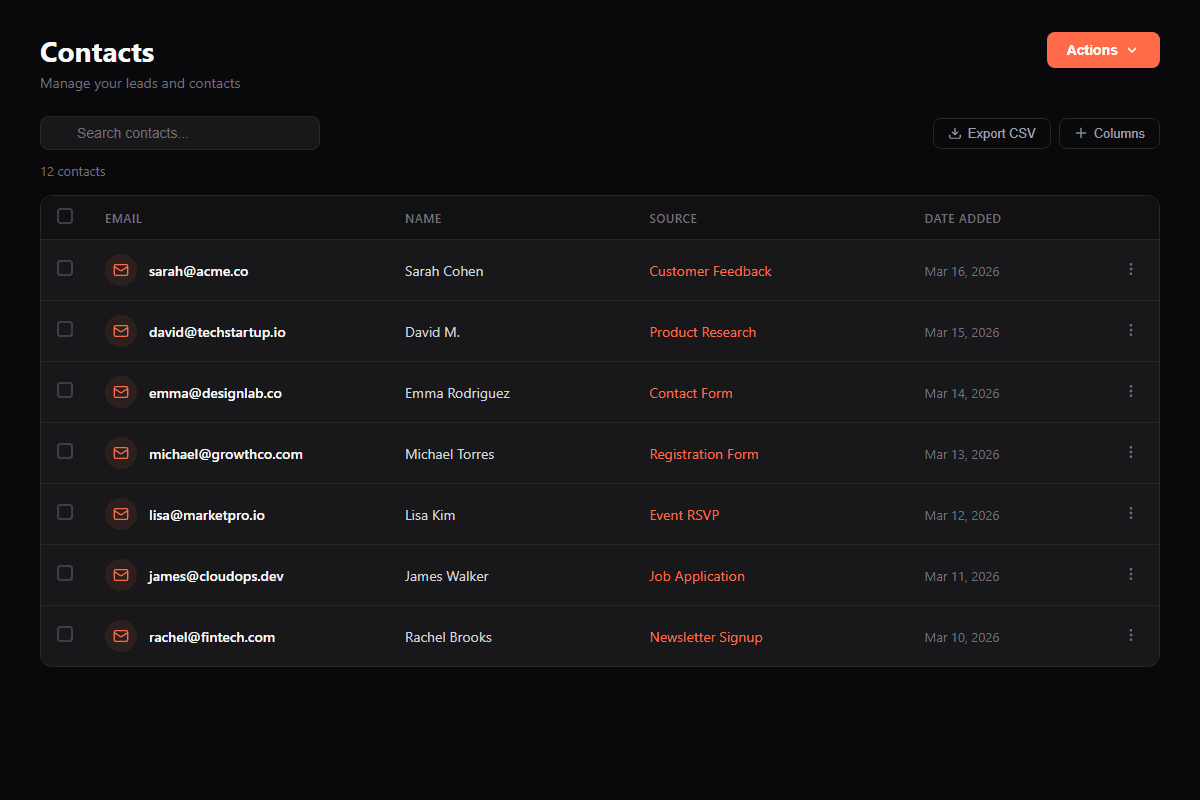1200x800 pixels.
Task: Check the checkbox for Michael Torres
Action: pos(65,451)
